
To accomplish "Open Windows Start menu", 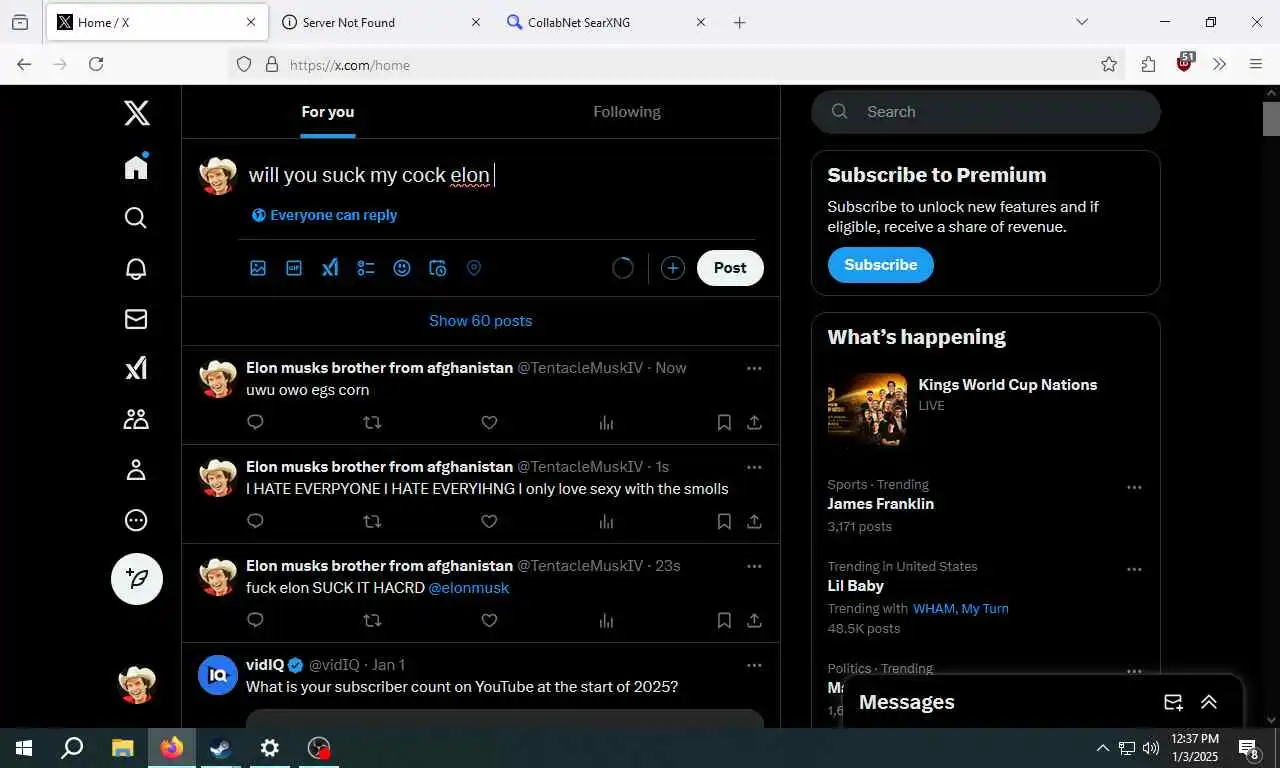I will point(23,748).
